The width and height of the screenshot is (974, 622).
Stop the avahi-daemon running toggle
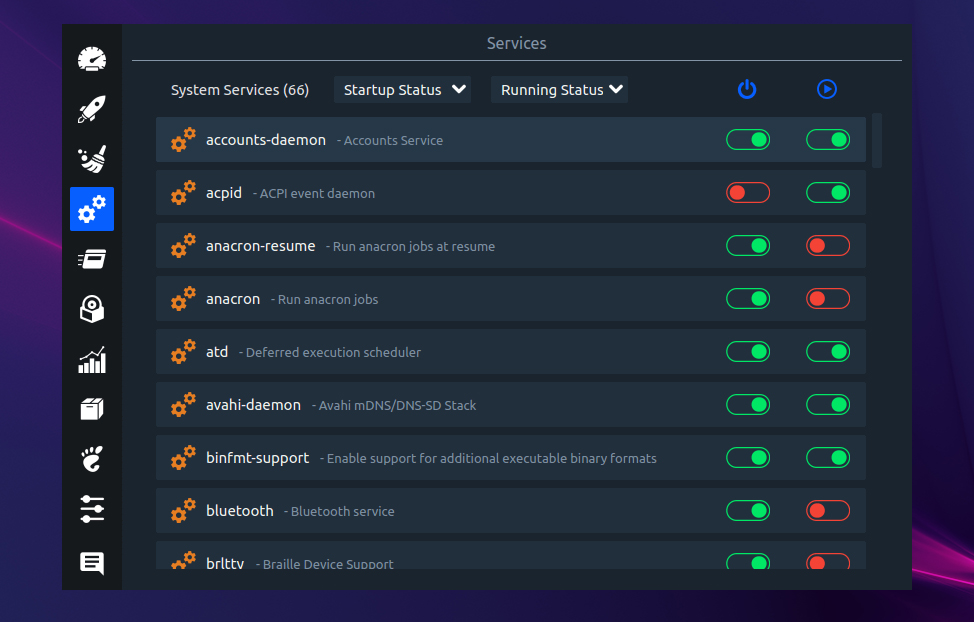coord(827,404)
